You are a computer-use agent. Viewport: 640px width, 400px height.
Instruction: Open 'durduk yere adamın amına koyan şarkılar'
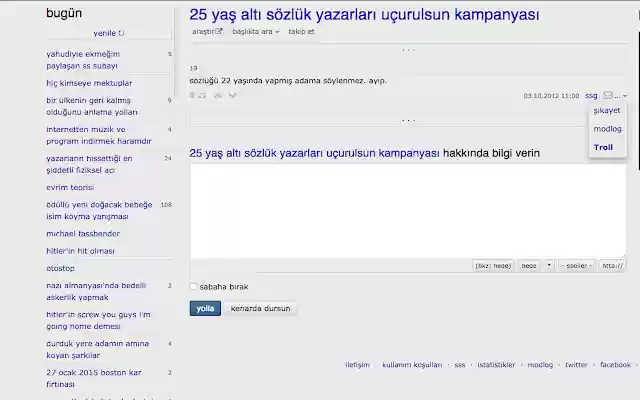[x=98, y=349]
